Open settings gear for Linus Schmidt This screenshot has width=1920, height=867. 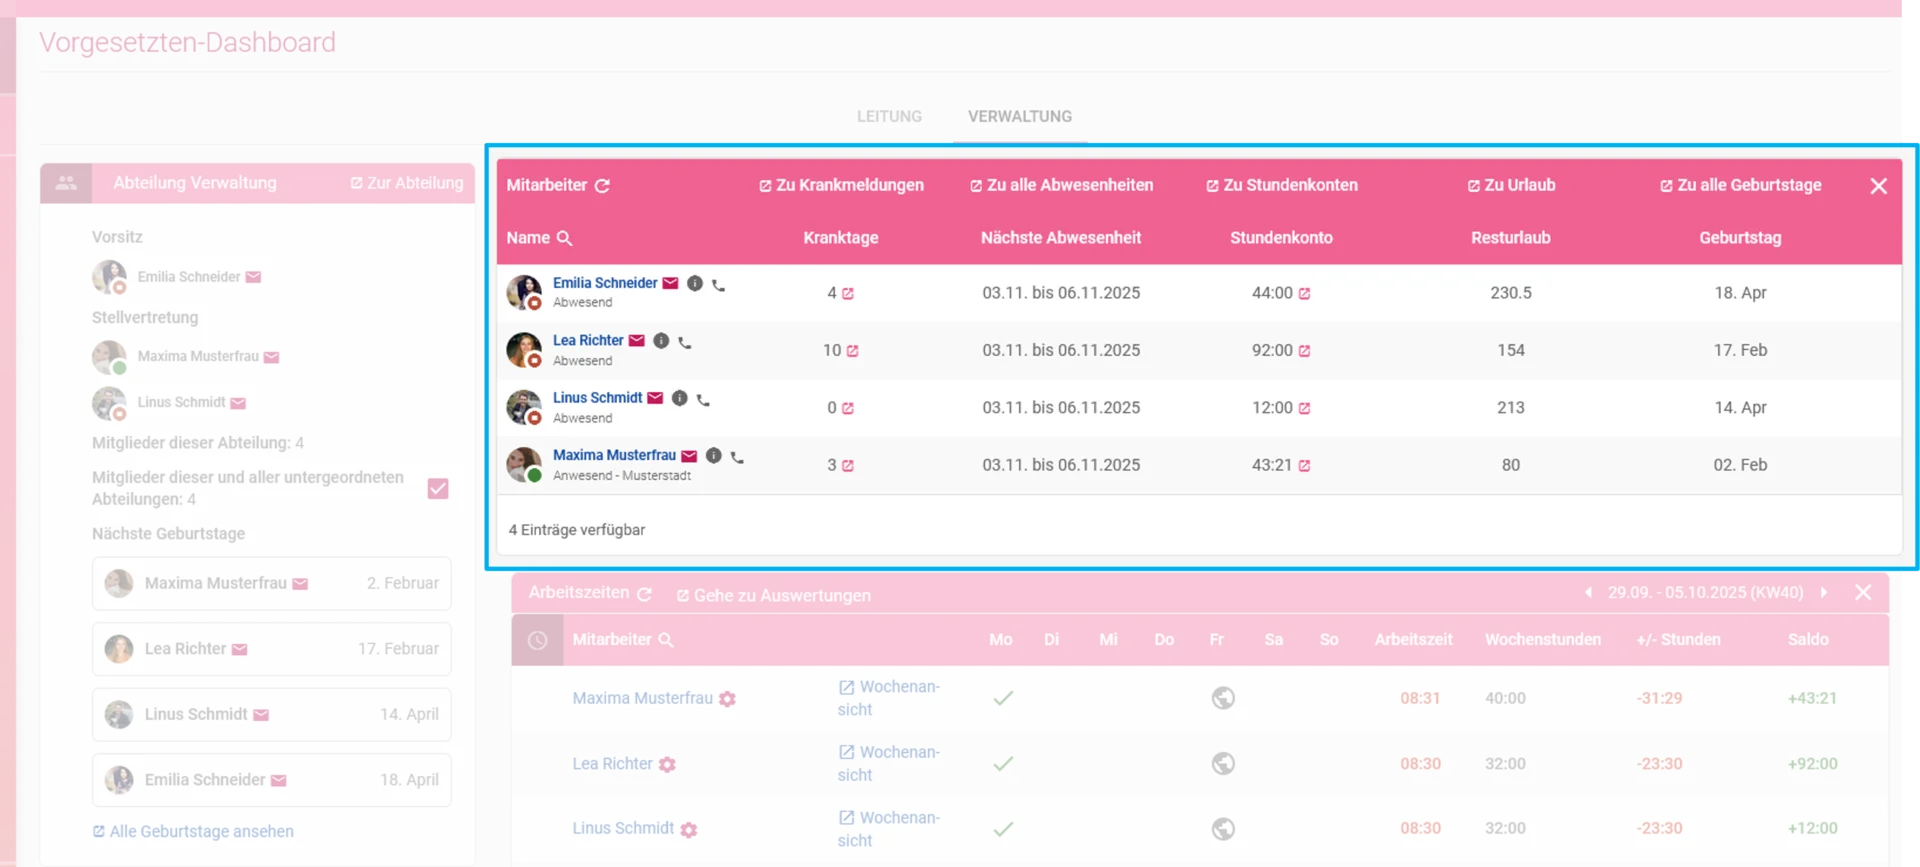click(x=689, y=829)
